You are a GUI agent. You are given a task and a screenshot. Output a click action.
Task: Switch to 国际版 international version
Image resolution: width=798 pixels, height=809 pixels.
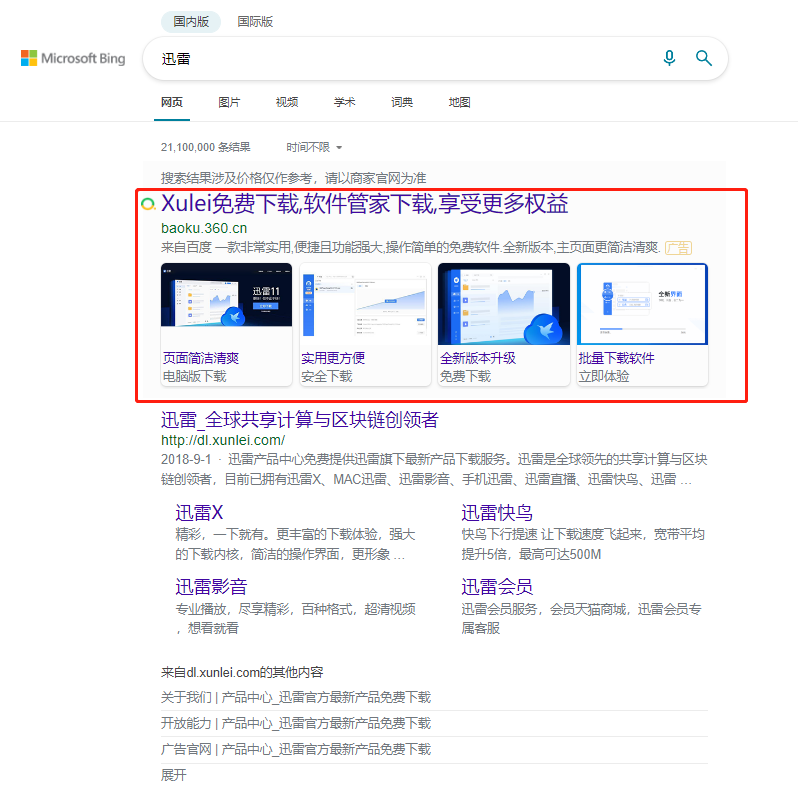coord(255,22)
